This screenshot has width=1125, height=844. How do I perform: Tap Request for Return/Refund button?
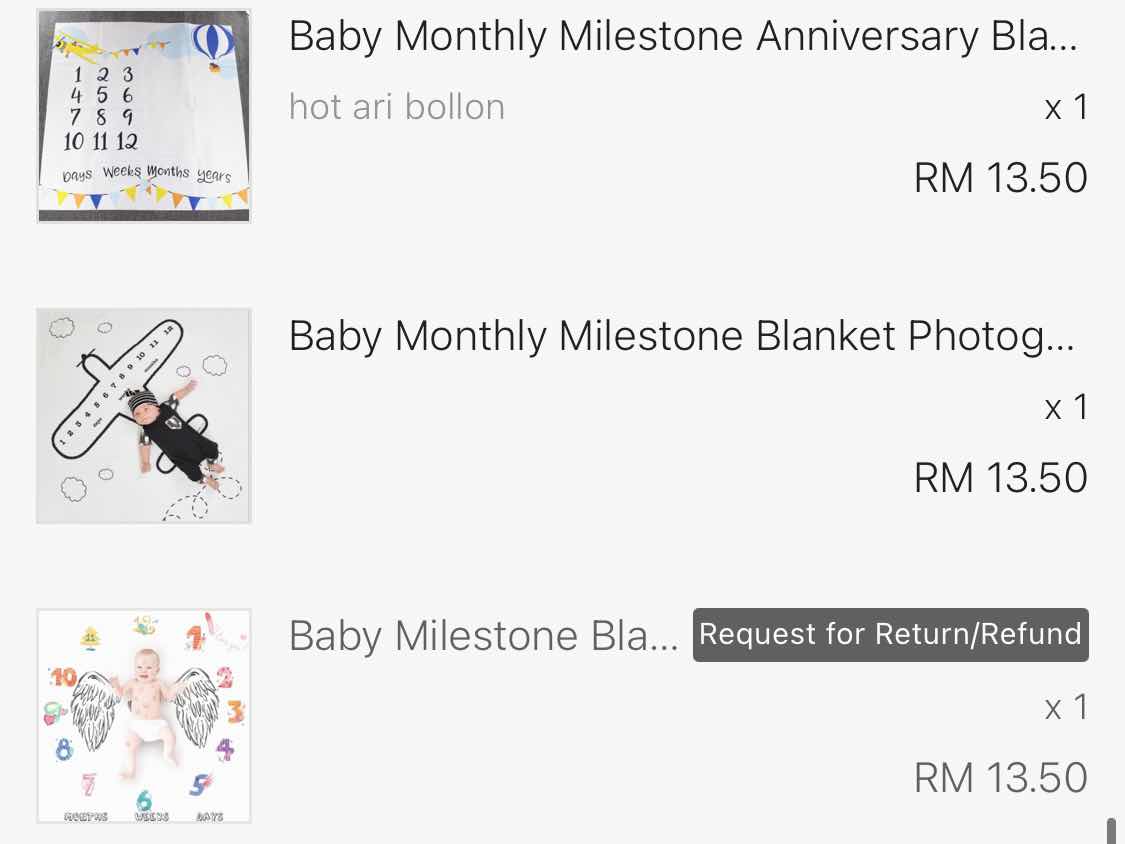pos(890,634)
